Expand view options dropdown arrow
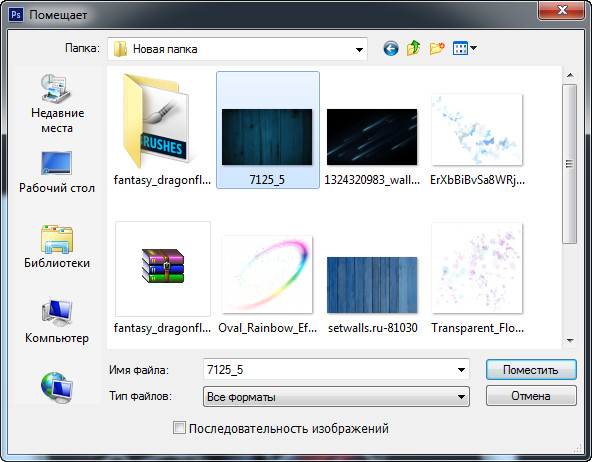 (473, 48)
